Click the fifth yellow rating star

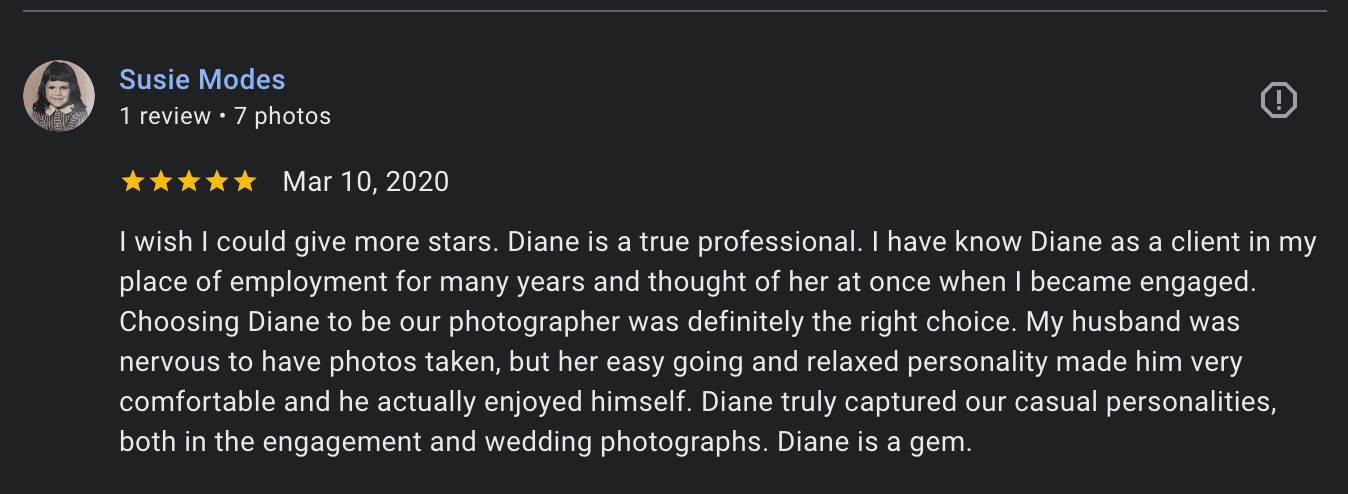[244, 182]
